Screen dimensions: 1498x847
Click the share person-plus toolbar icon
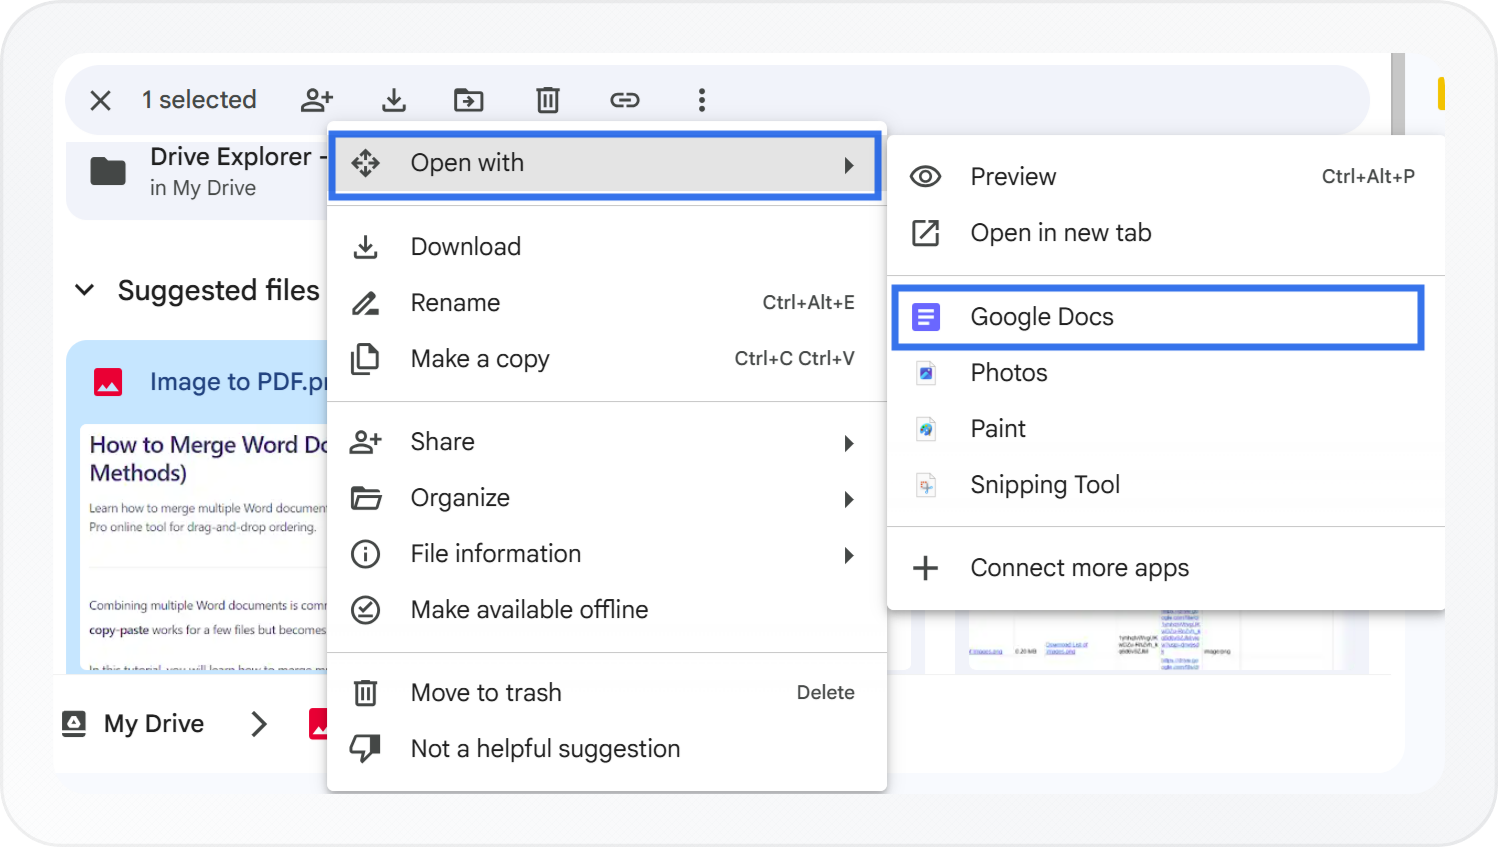[x=316, y=100]
